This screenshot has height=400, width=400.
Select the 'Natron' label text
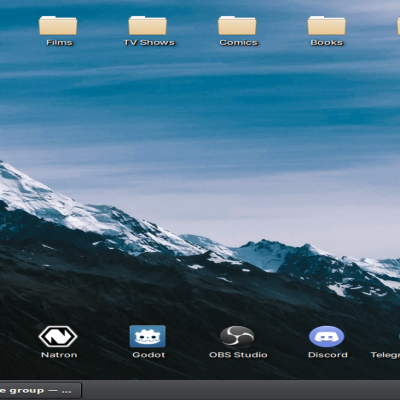59,355
